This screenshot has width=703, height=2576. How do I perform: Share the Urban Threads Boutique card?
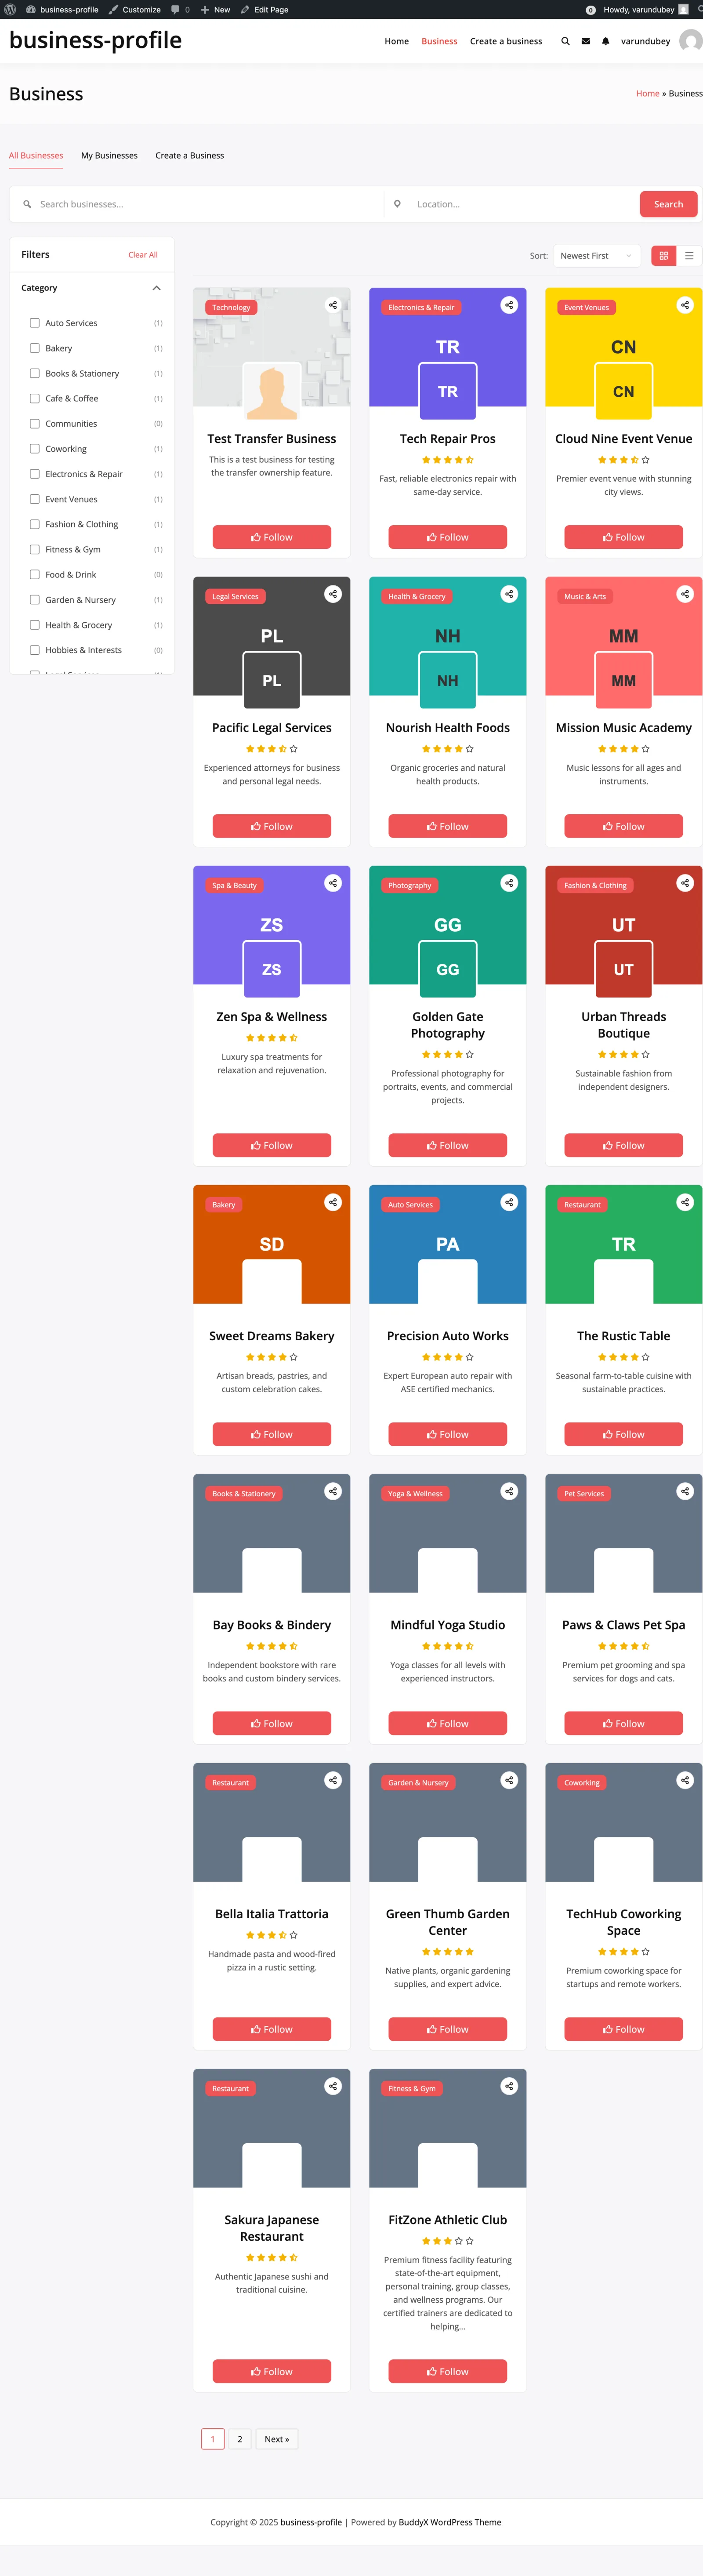685,883
